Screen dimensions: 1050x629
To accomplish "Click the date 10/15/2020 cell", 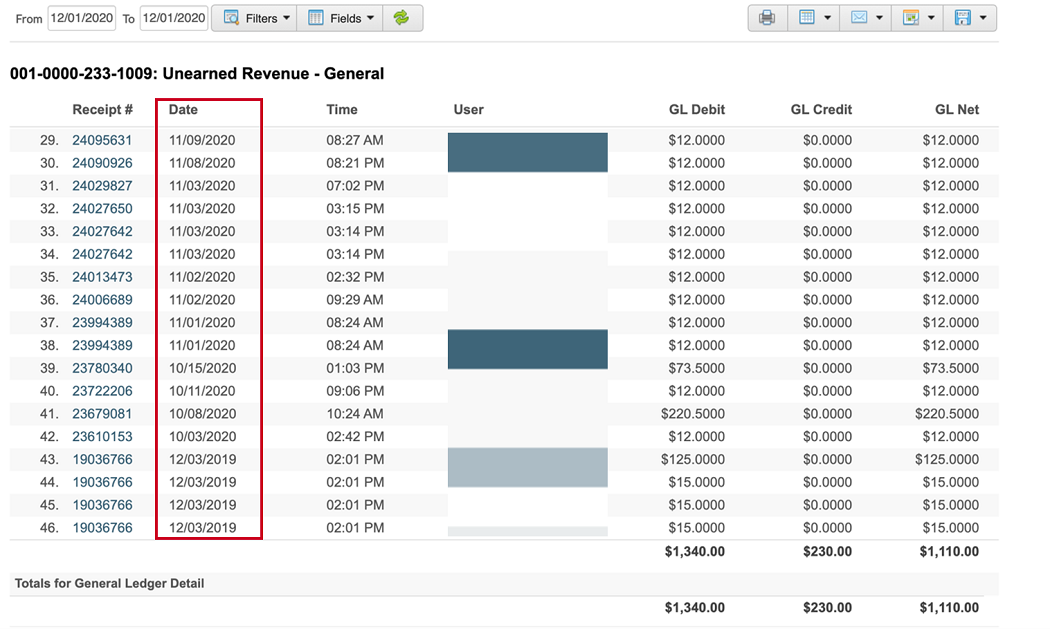I will coord(202,368).
